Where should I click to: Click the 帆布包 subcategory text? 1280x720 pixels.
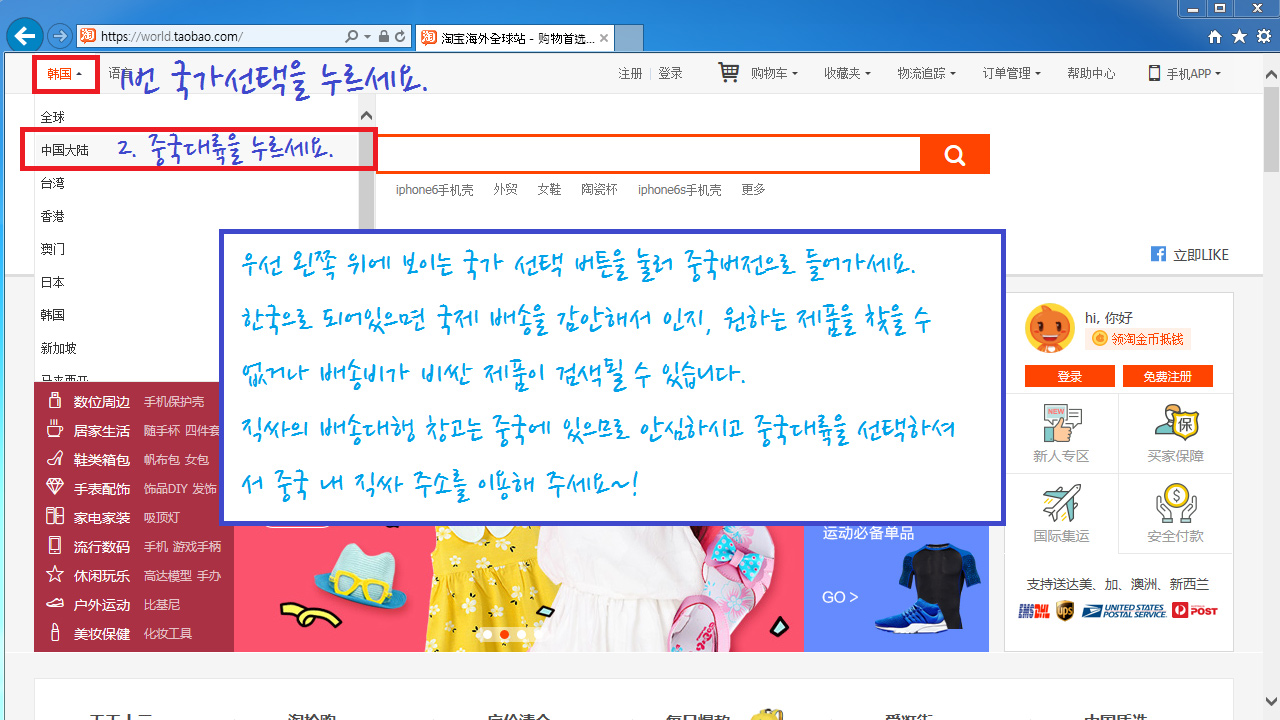pyautogui.click(x=161, y=460)
